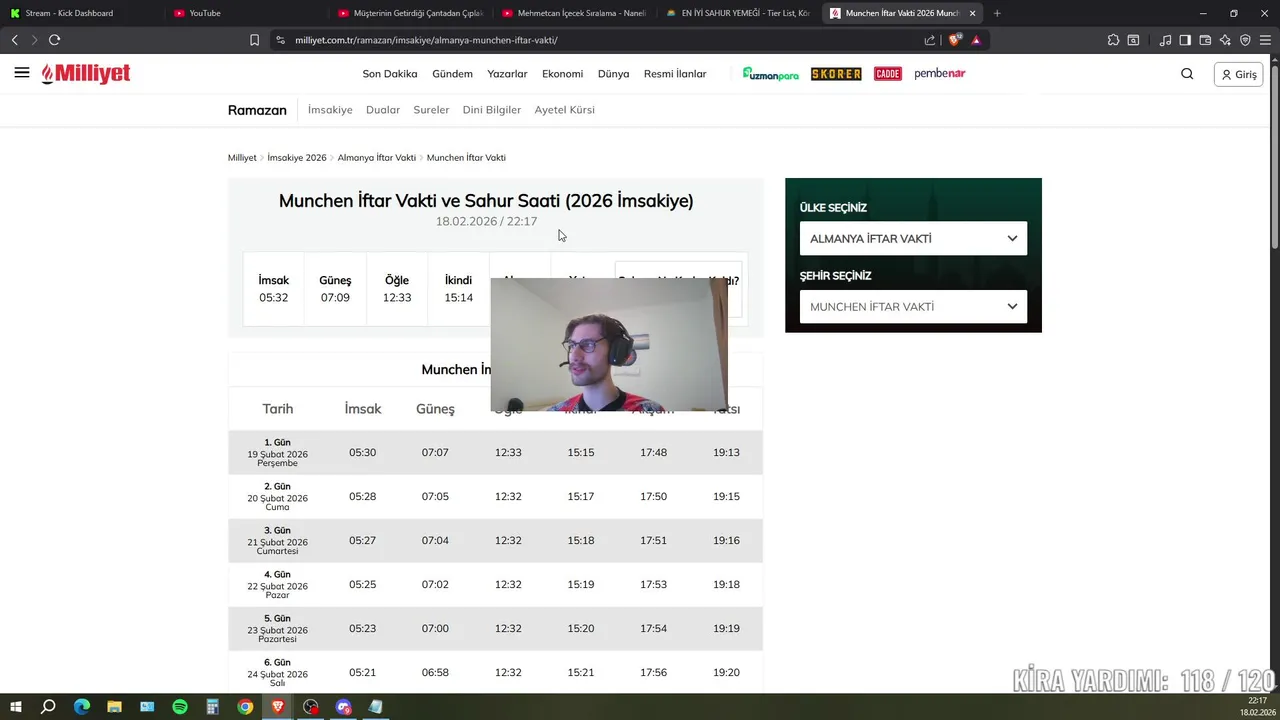Open Windows taskbar search
Image resolution: width=1280 pixels, height=720 pixels.
point(48,707)
